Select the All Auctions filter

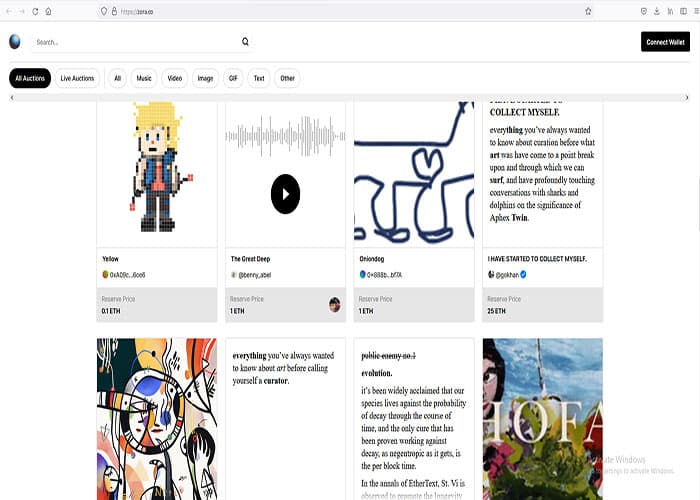30,78
